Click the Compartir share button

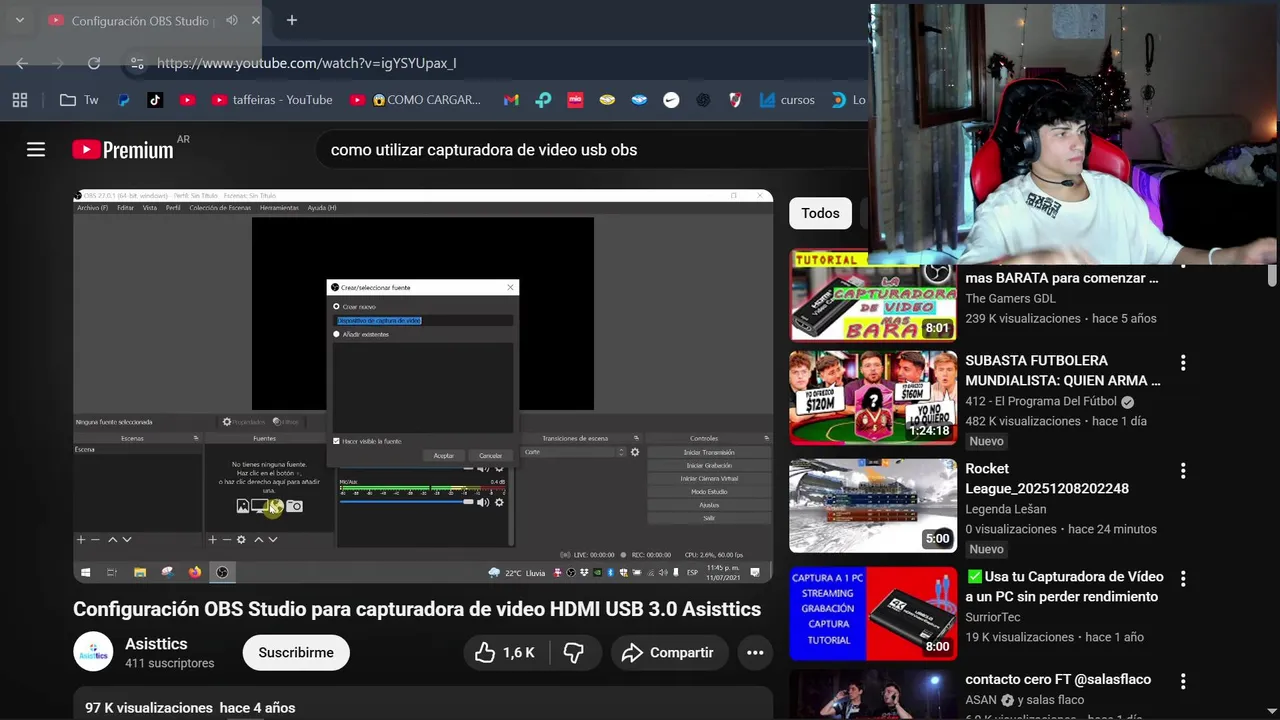click(667, 653)
